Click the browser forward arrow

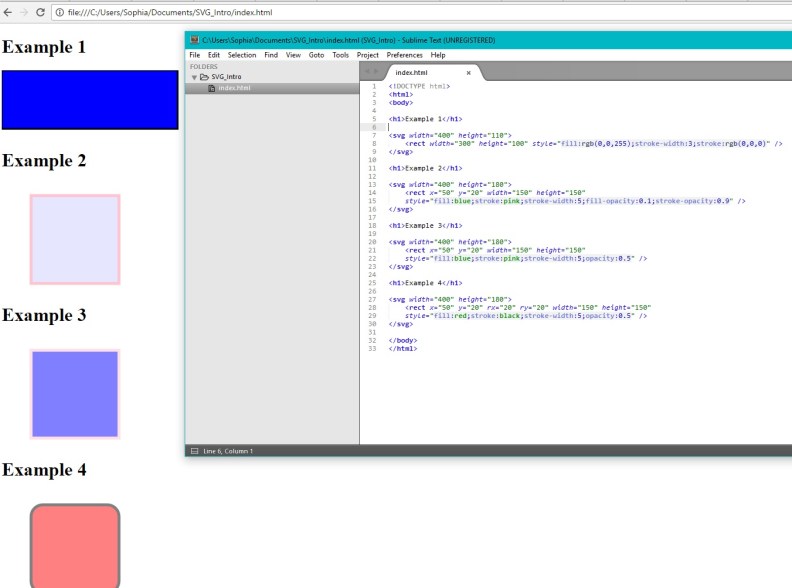[23, 12]
